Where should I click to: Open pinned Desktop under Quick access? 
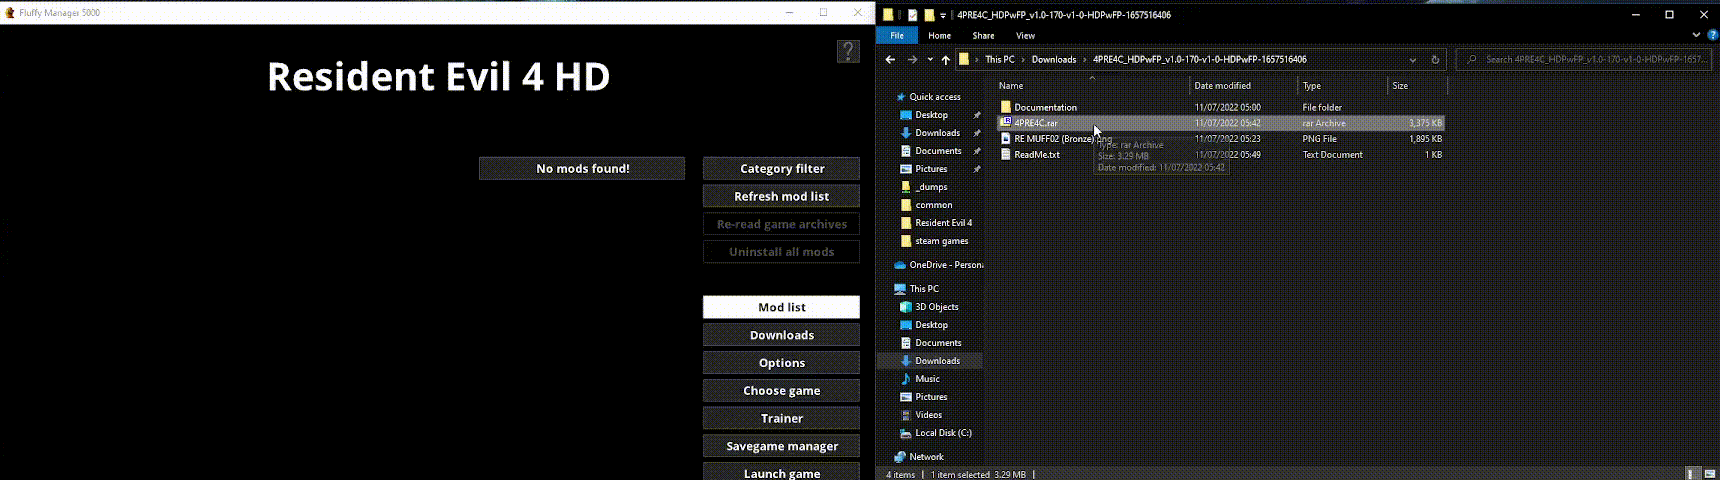[931, 115]
